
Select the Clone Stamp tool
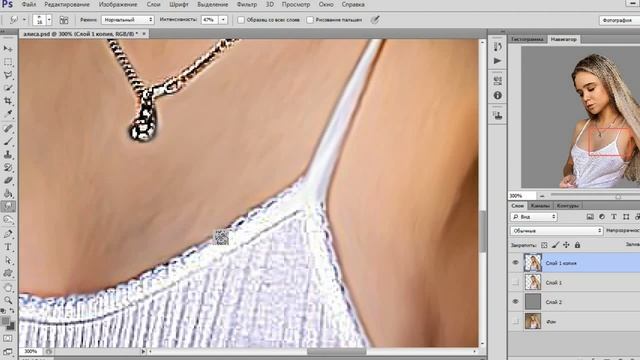pos(8,154)
